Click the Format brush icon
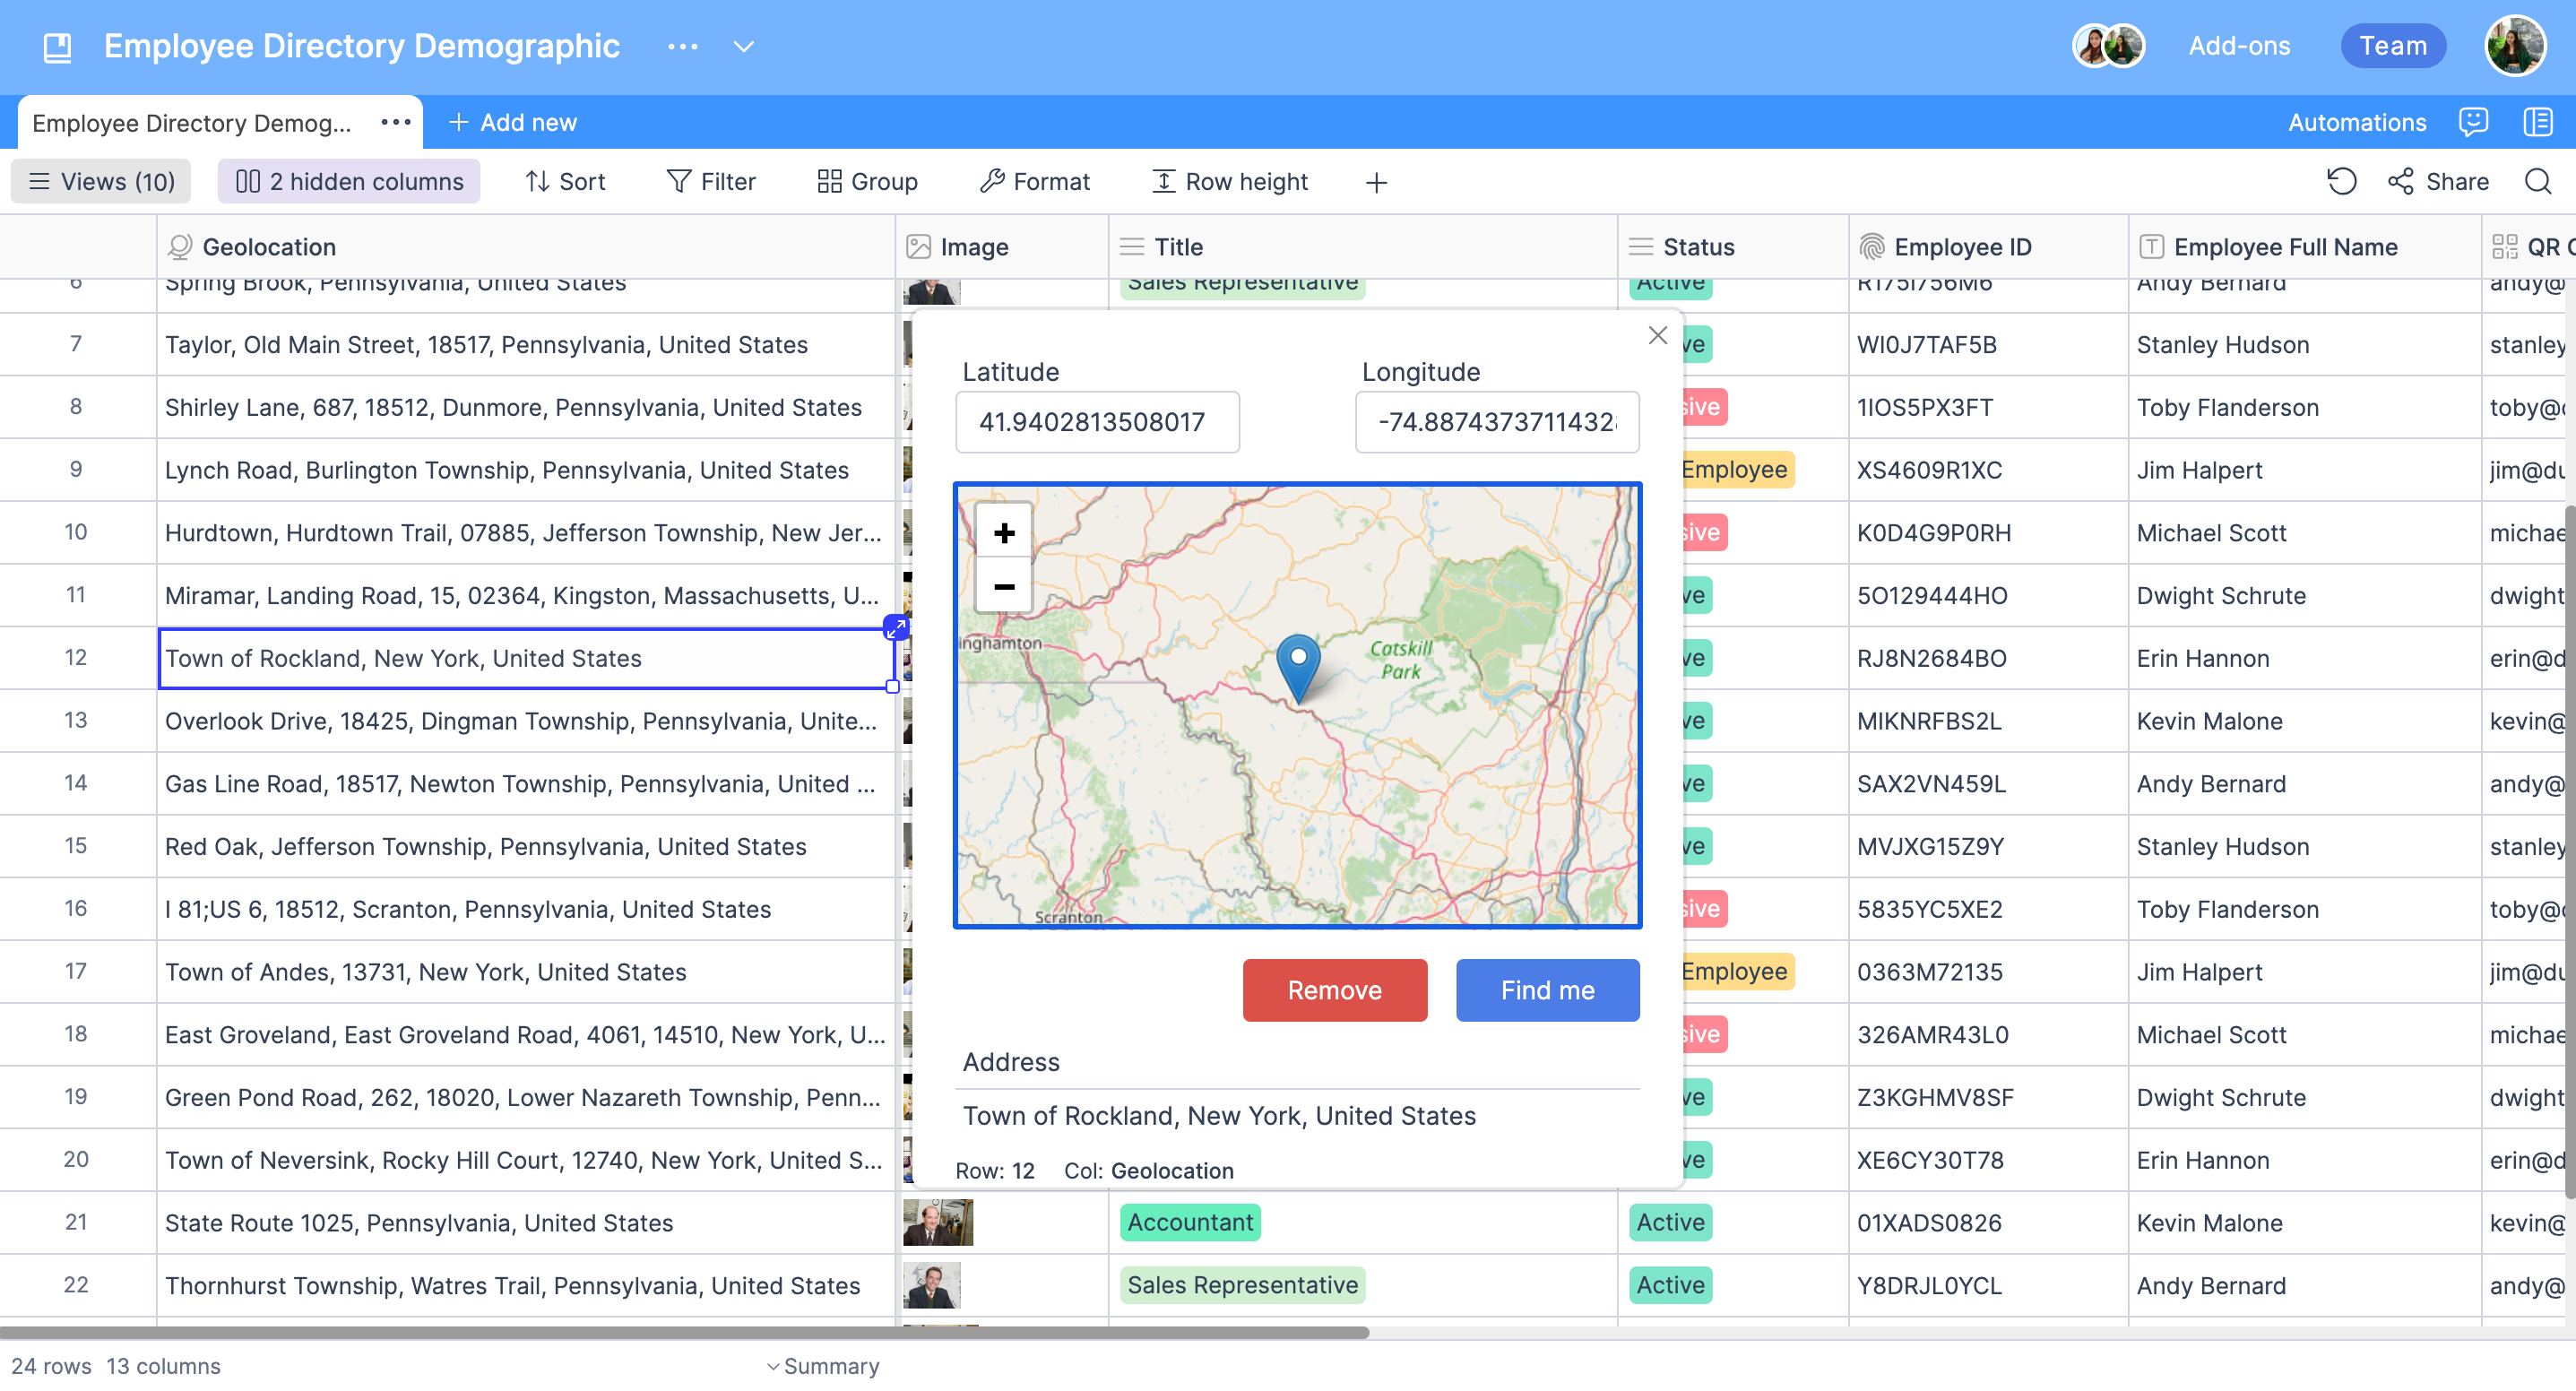The height and width of the screenshot is (1391, 2576). click(x=993, y=181)
